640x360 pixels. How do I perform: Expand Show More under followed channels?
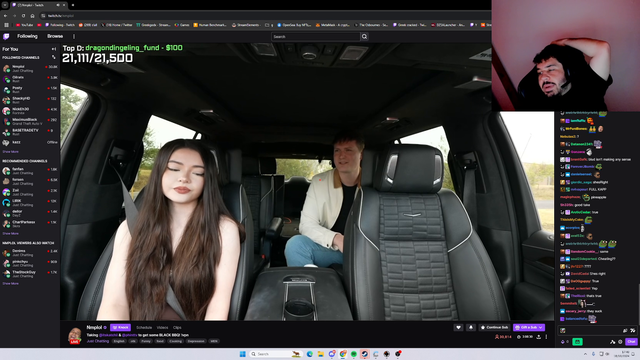click(11, 152)
